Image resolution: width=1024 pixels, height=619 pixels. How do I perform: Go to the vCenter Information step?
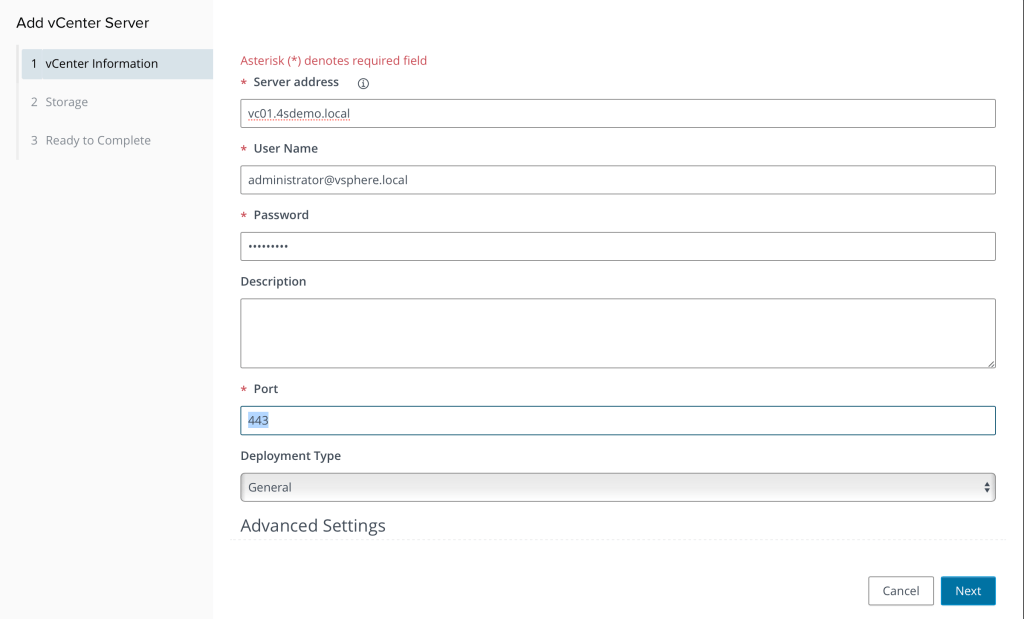101,64
